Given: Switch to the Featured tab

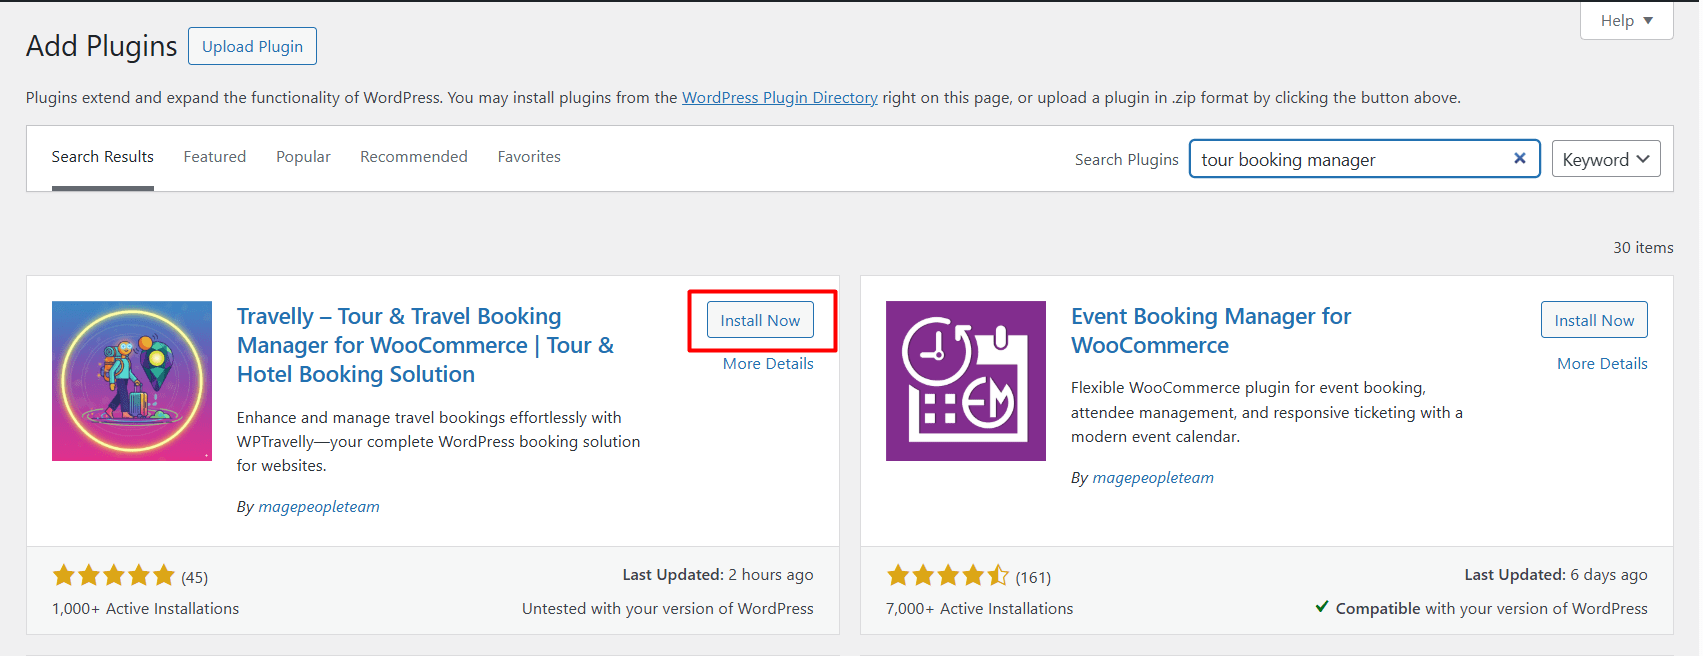Looking at the screenshot, I should [214, 157].
